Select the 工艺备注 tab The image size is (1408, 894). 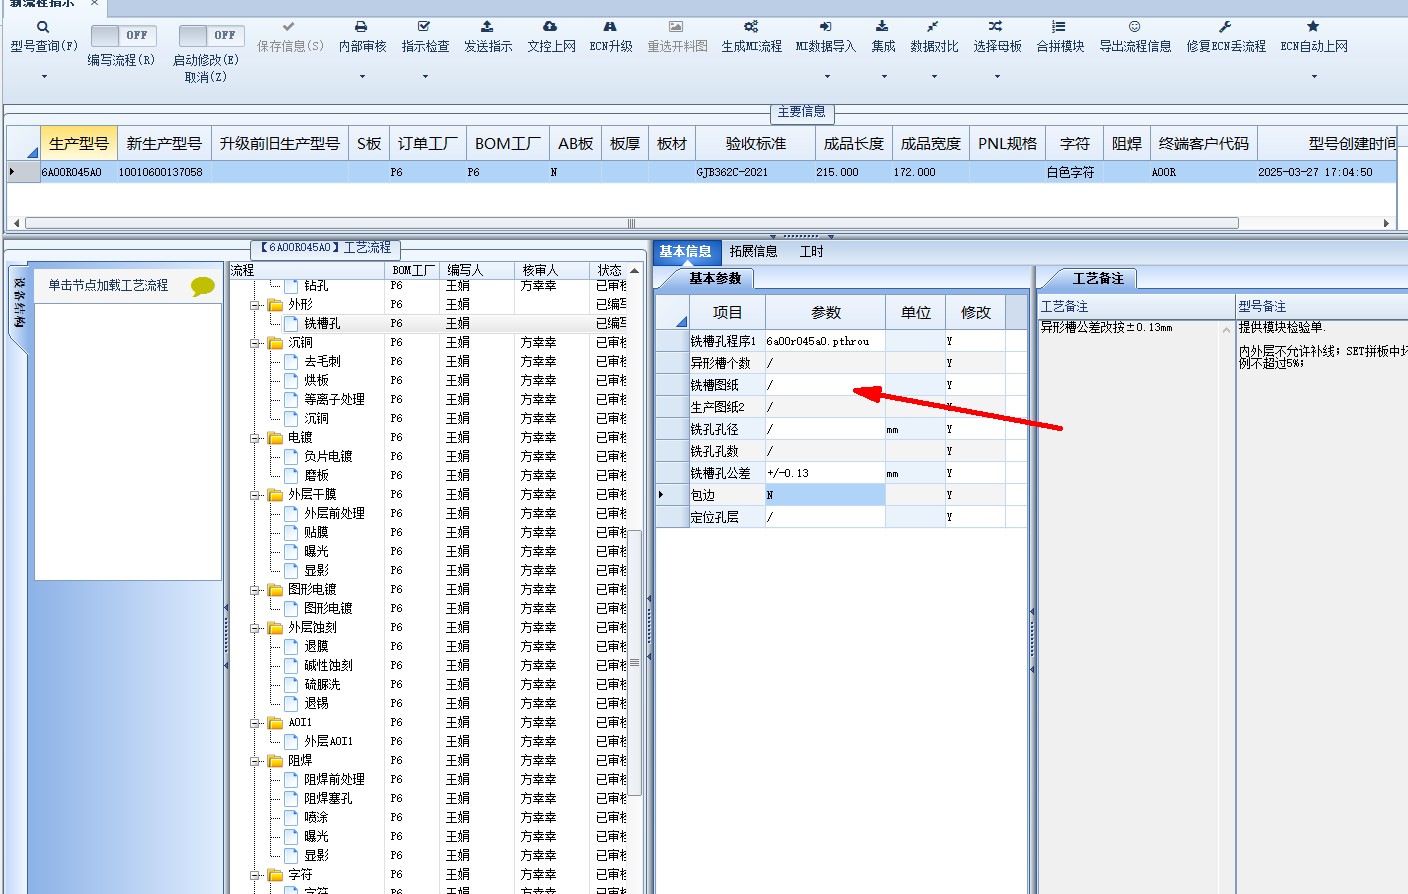pos(1098,279)
